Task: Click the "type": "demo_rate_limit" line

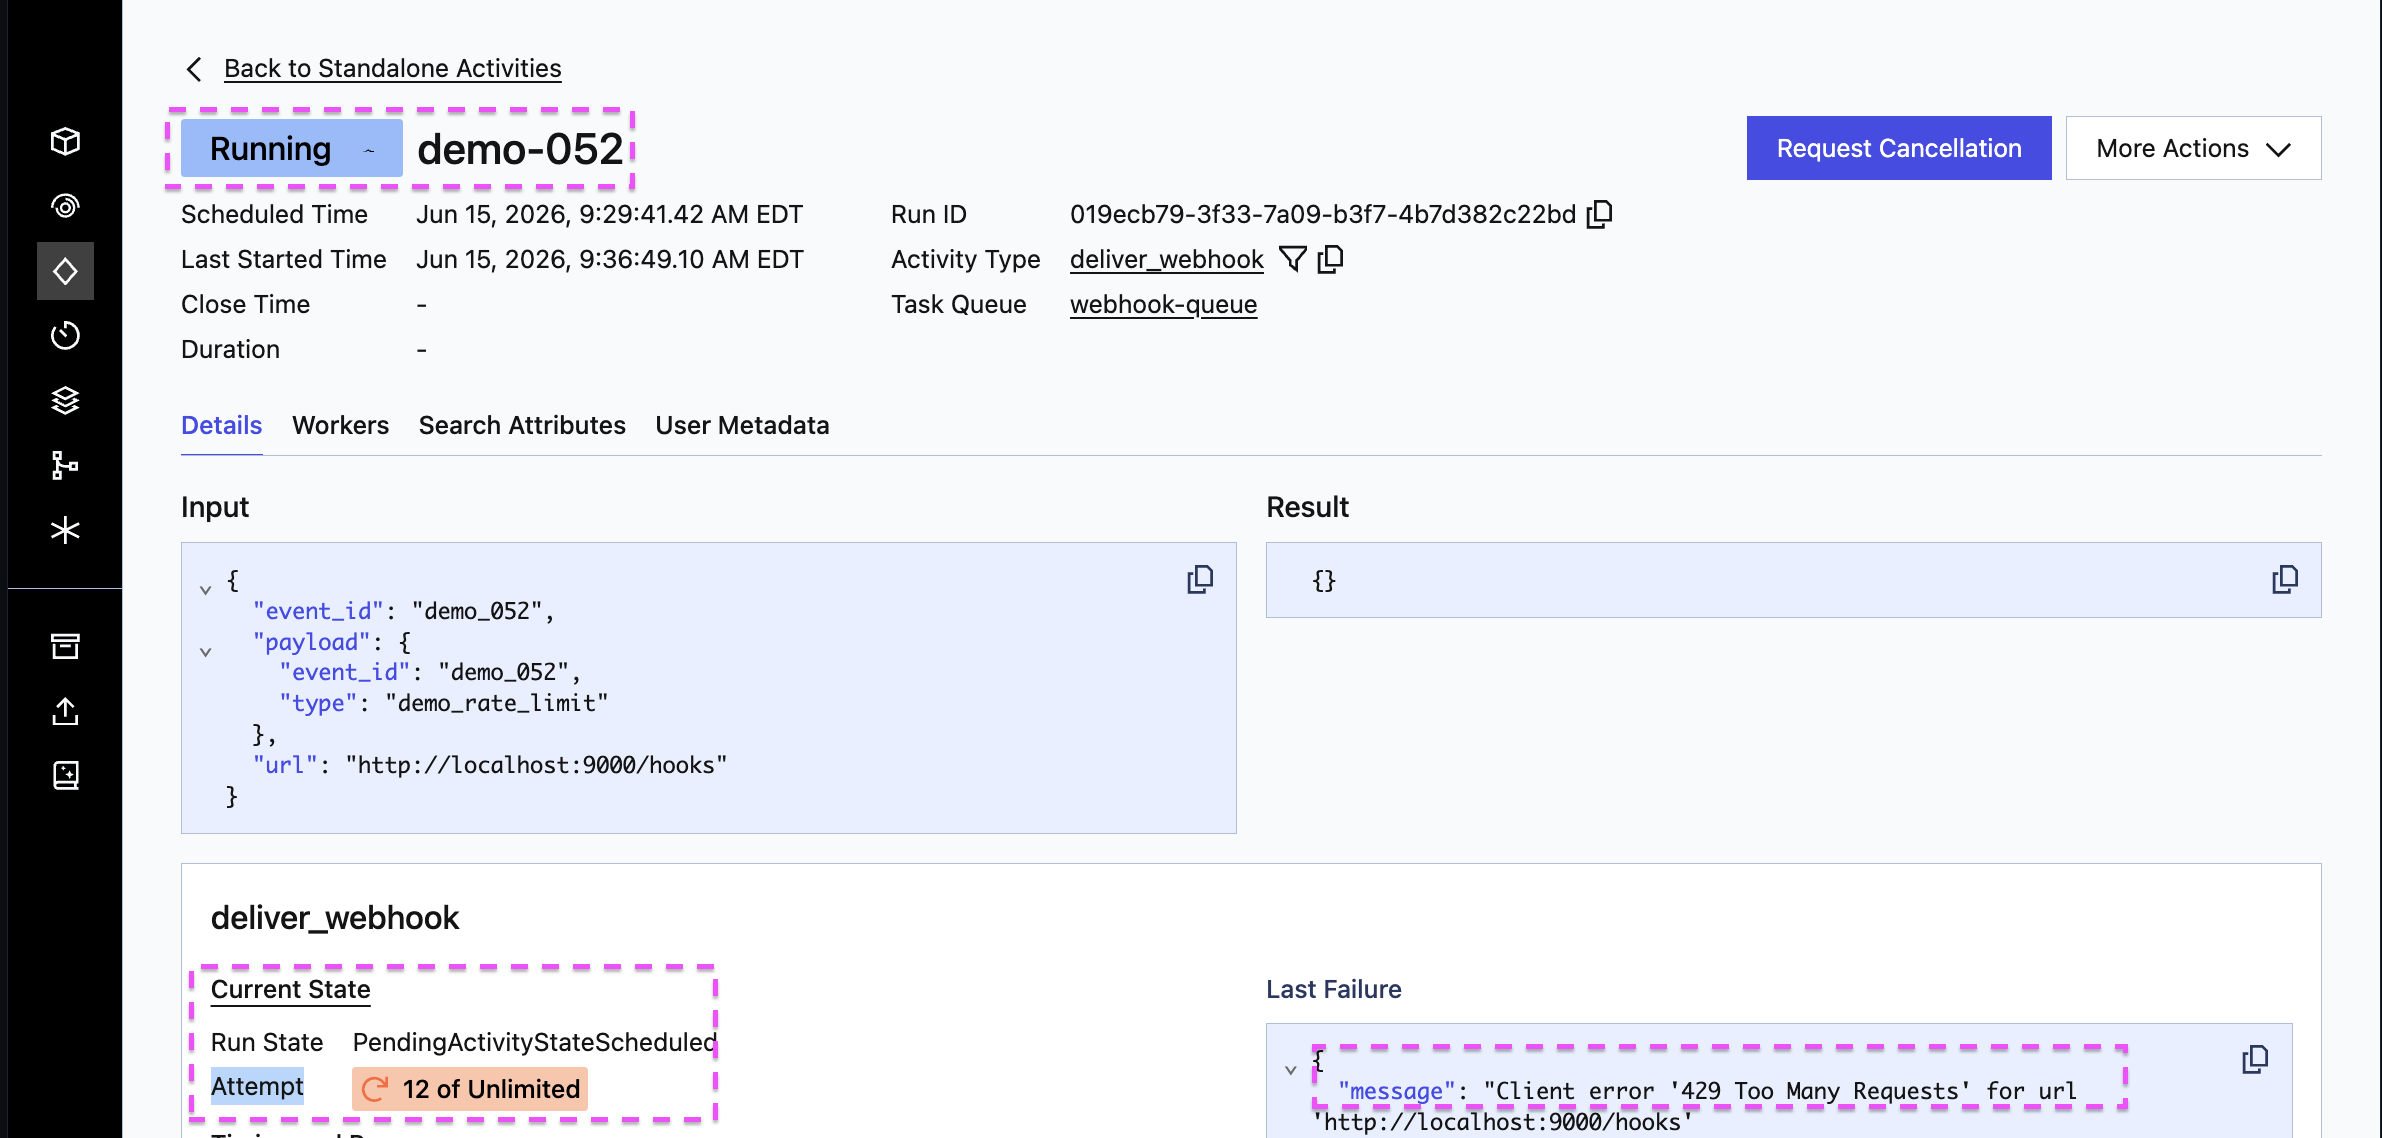Action: 443,703
